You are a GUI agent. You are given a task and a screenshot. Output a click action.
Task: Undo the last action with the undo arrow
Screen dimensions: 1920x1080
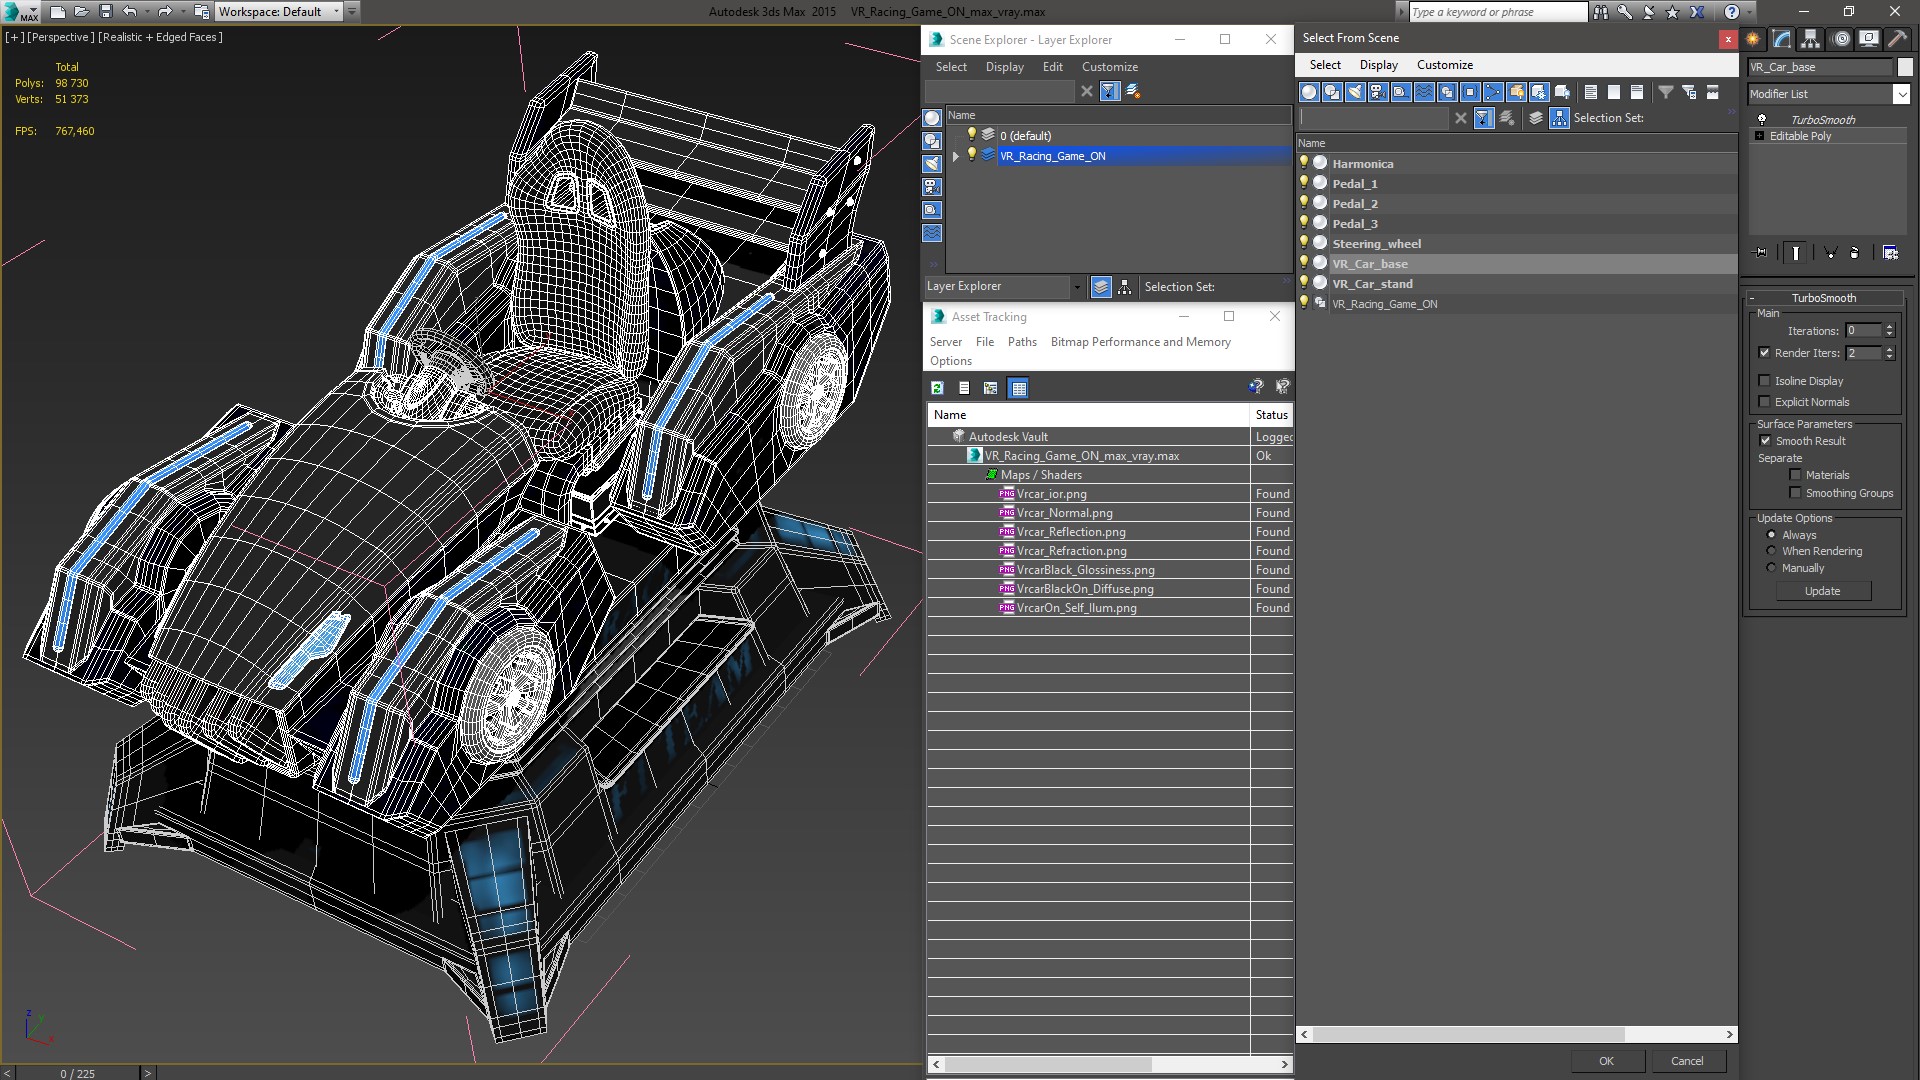(129, 12)
